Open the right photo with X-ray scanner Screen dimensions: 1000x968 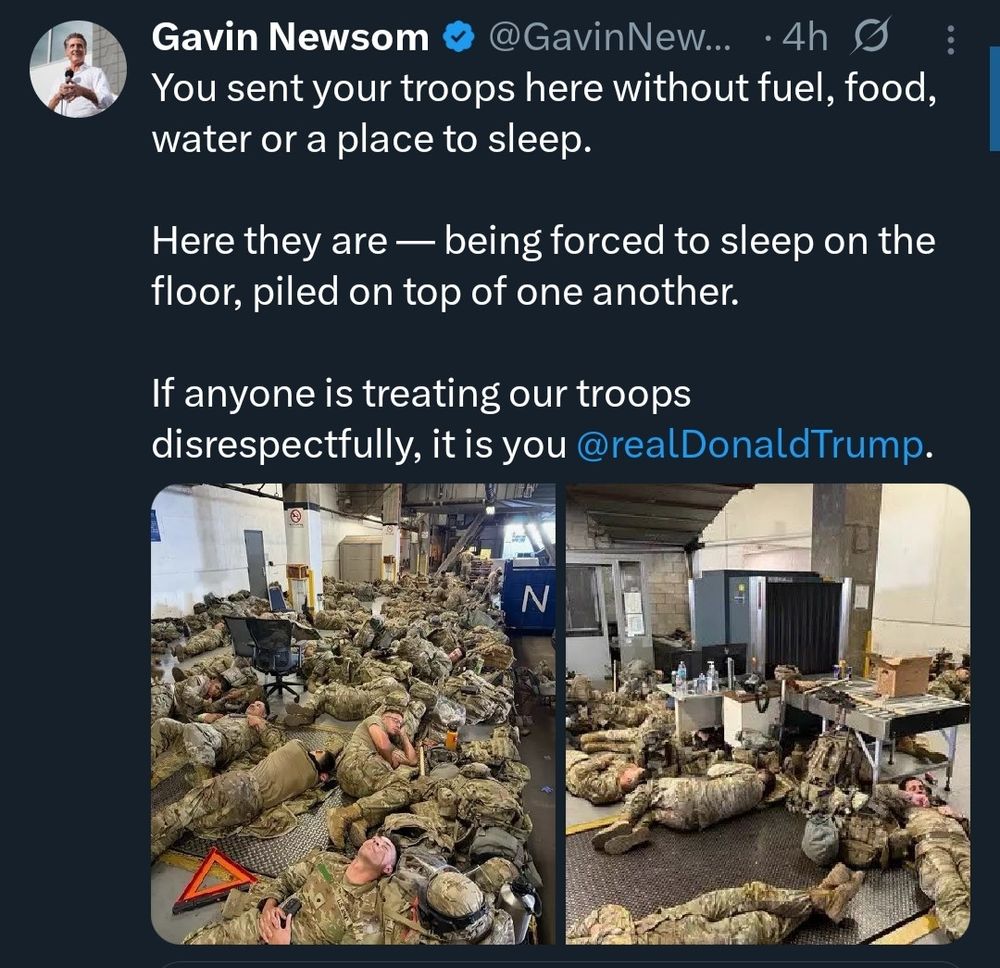click(768, 714)
